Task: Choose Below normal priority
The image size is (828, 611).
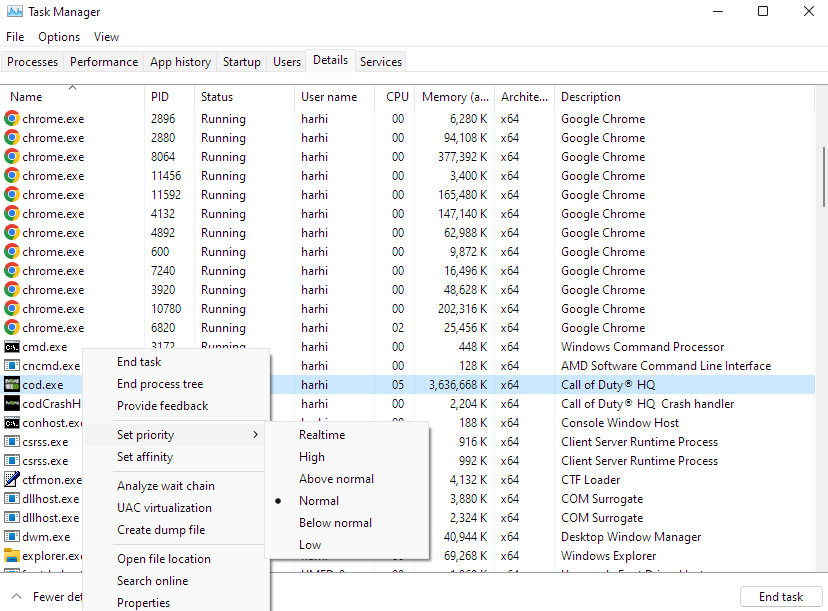Action: 347,523
